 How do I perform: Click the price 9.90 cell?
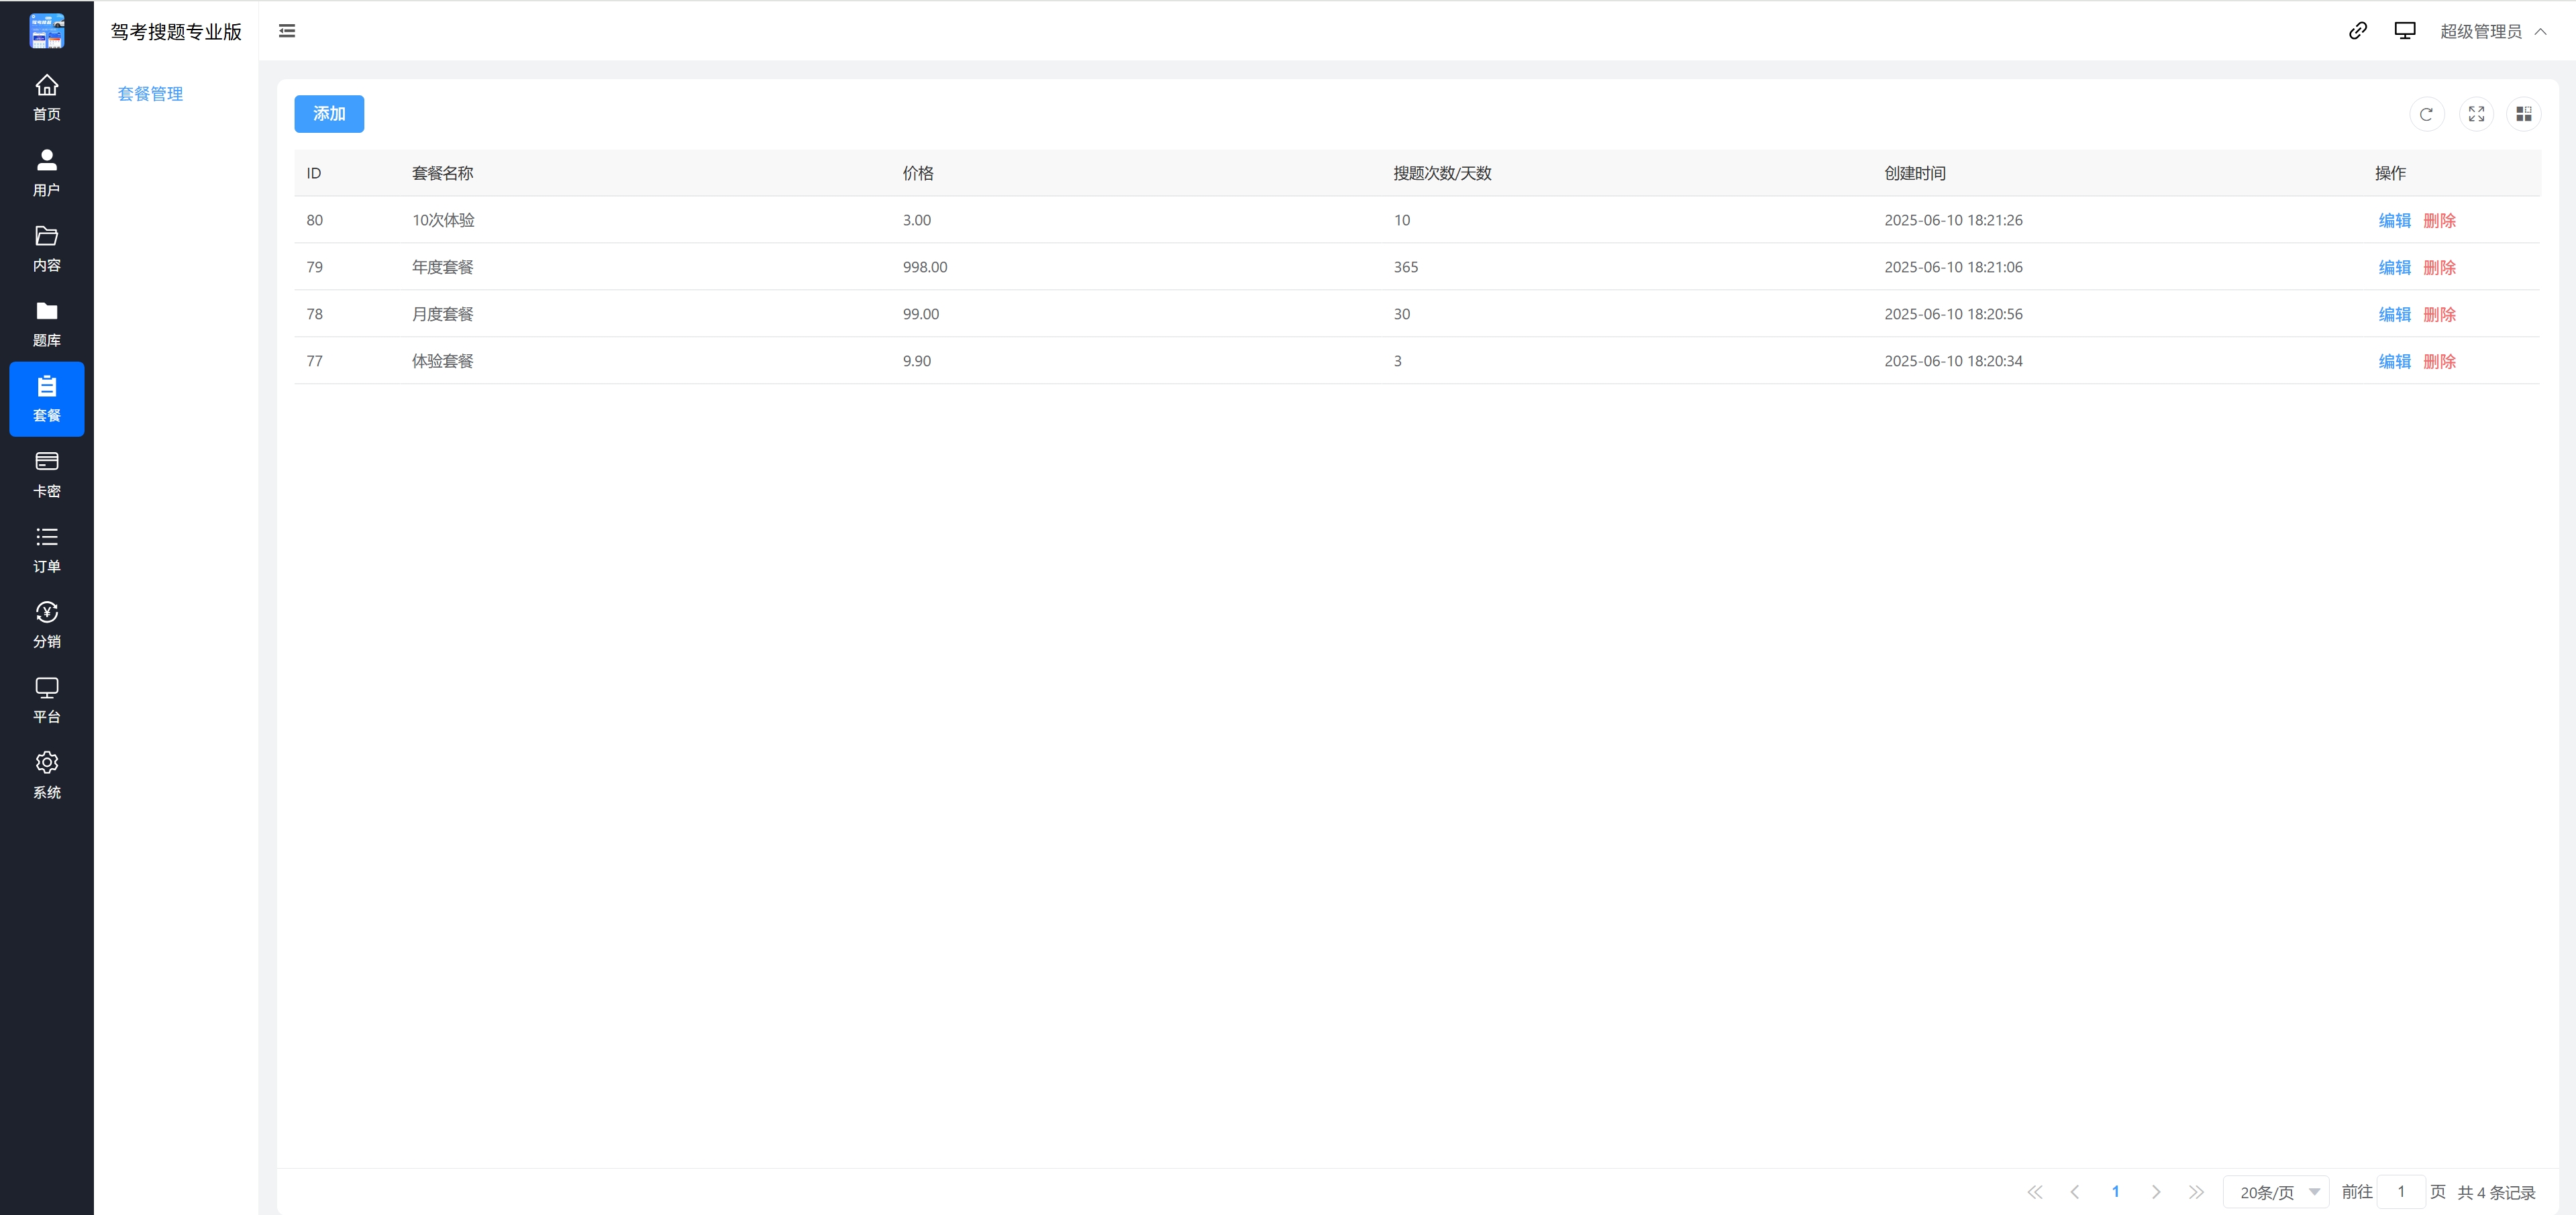pyautogui.click(x=917, y=361)
